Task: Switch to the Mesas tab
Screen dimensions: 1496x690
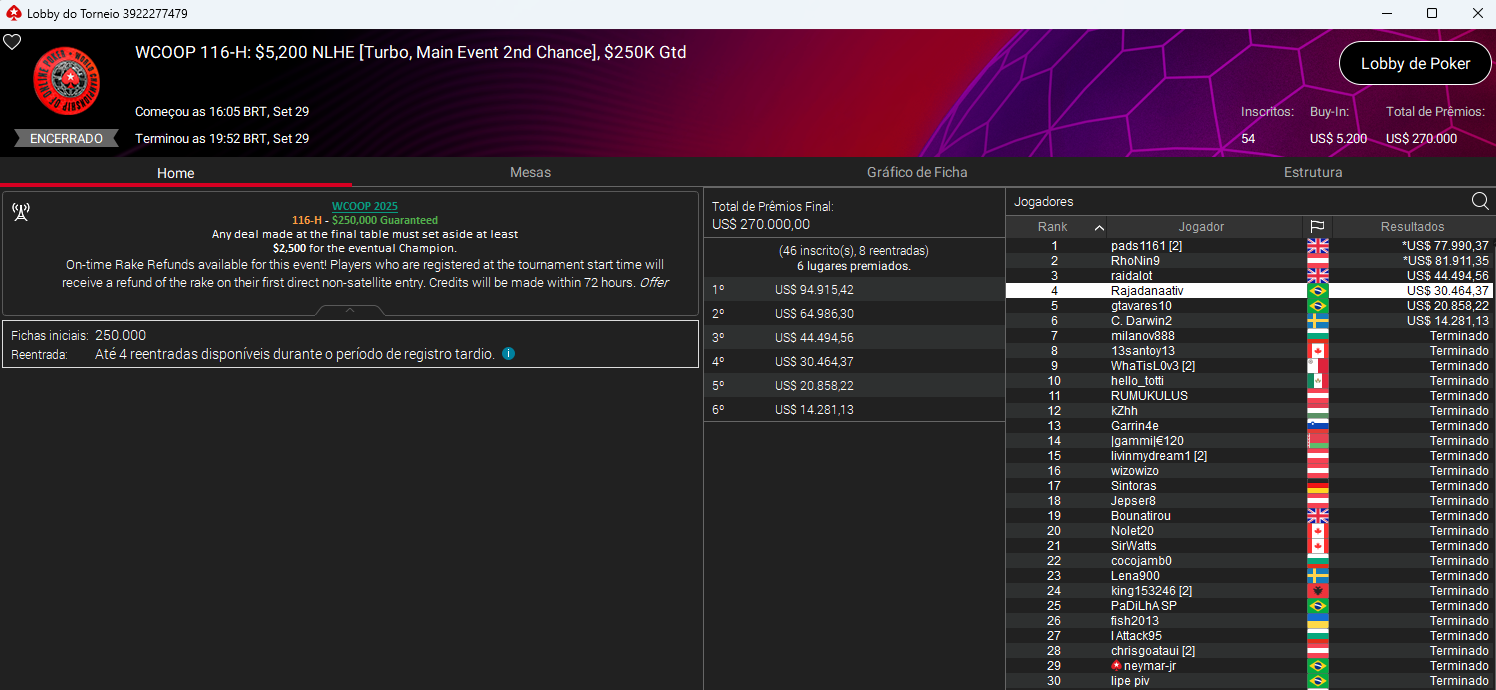Action: [530, 172]
